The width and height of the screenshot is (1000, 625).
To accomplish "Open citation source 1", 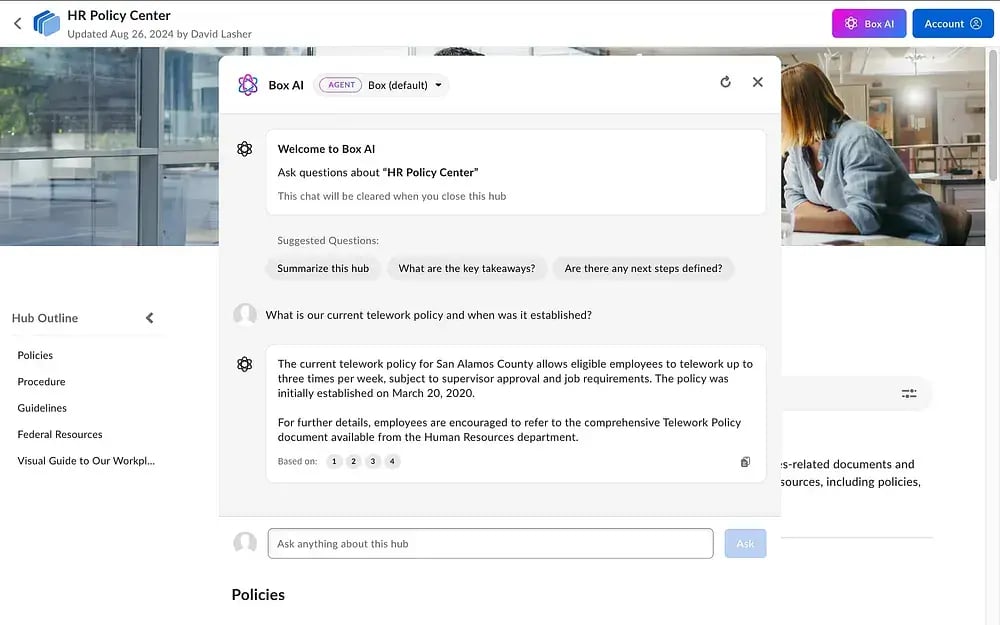I will (334, 461).
